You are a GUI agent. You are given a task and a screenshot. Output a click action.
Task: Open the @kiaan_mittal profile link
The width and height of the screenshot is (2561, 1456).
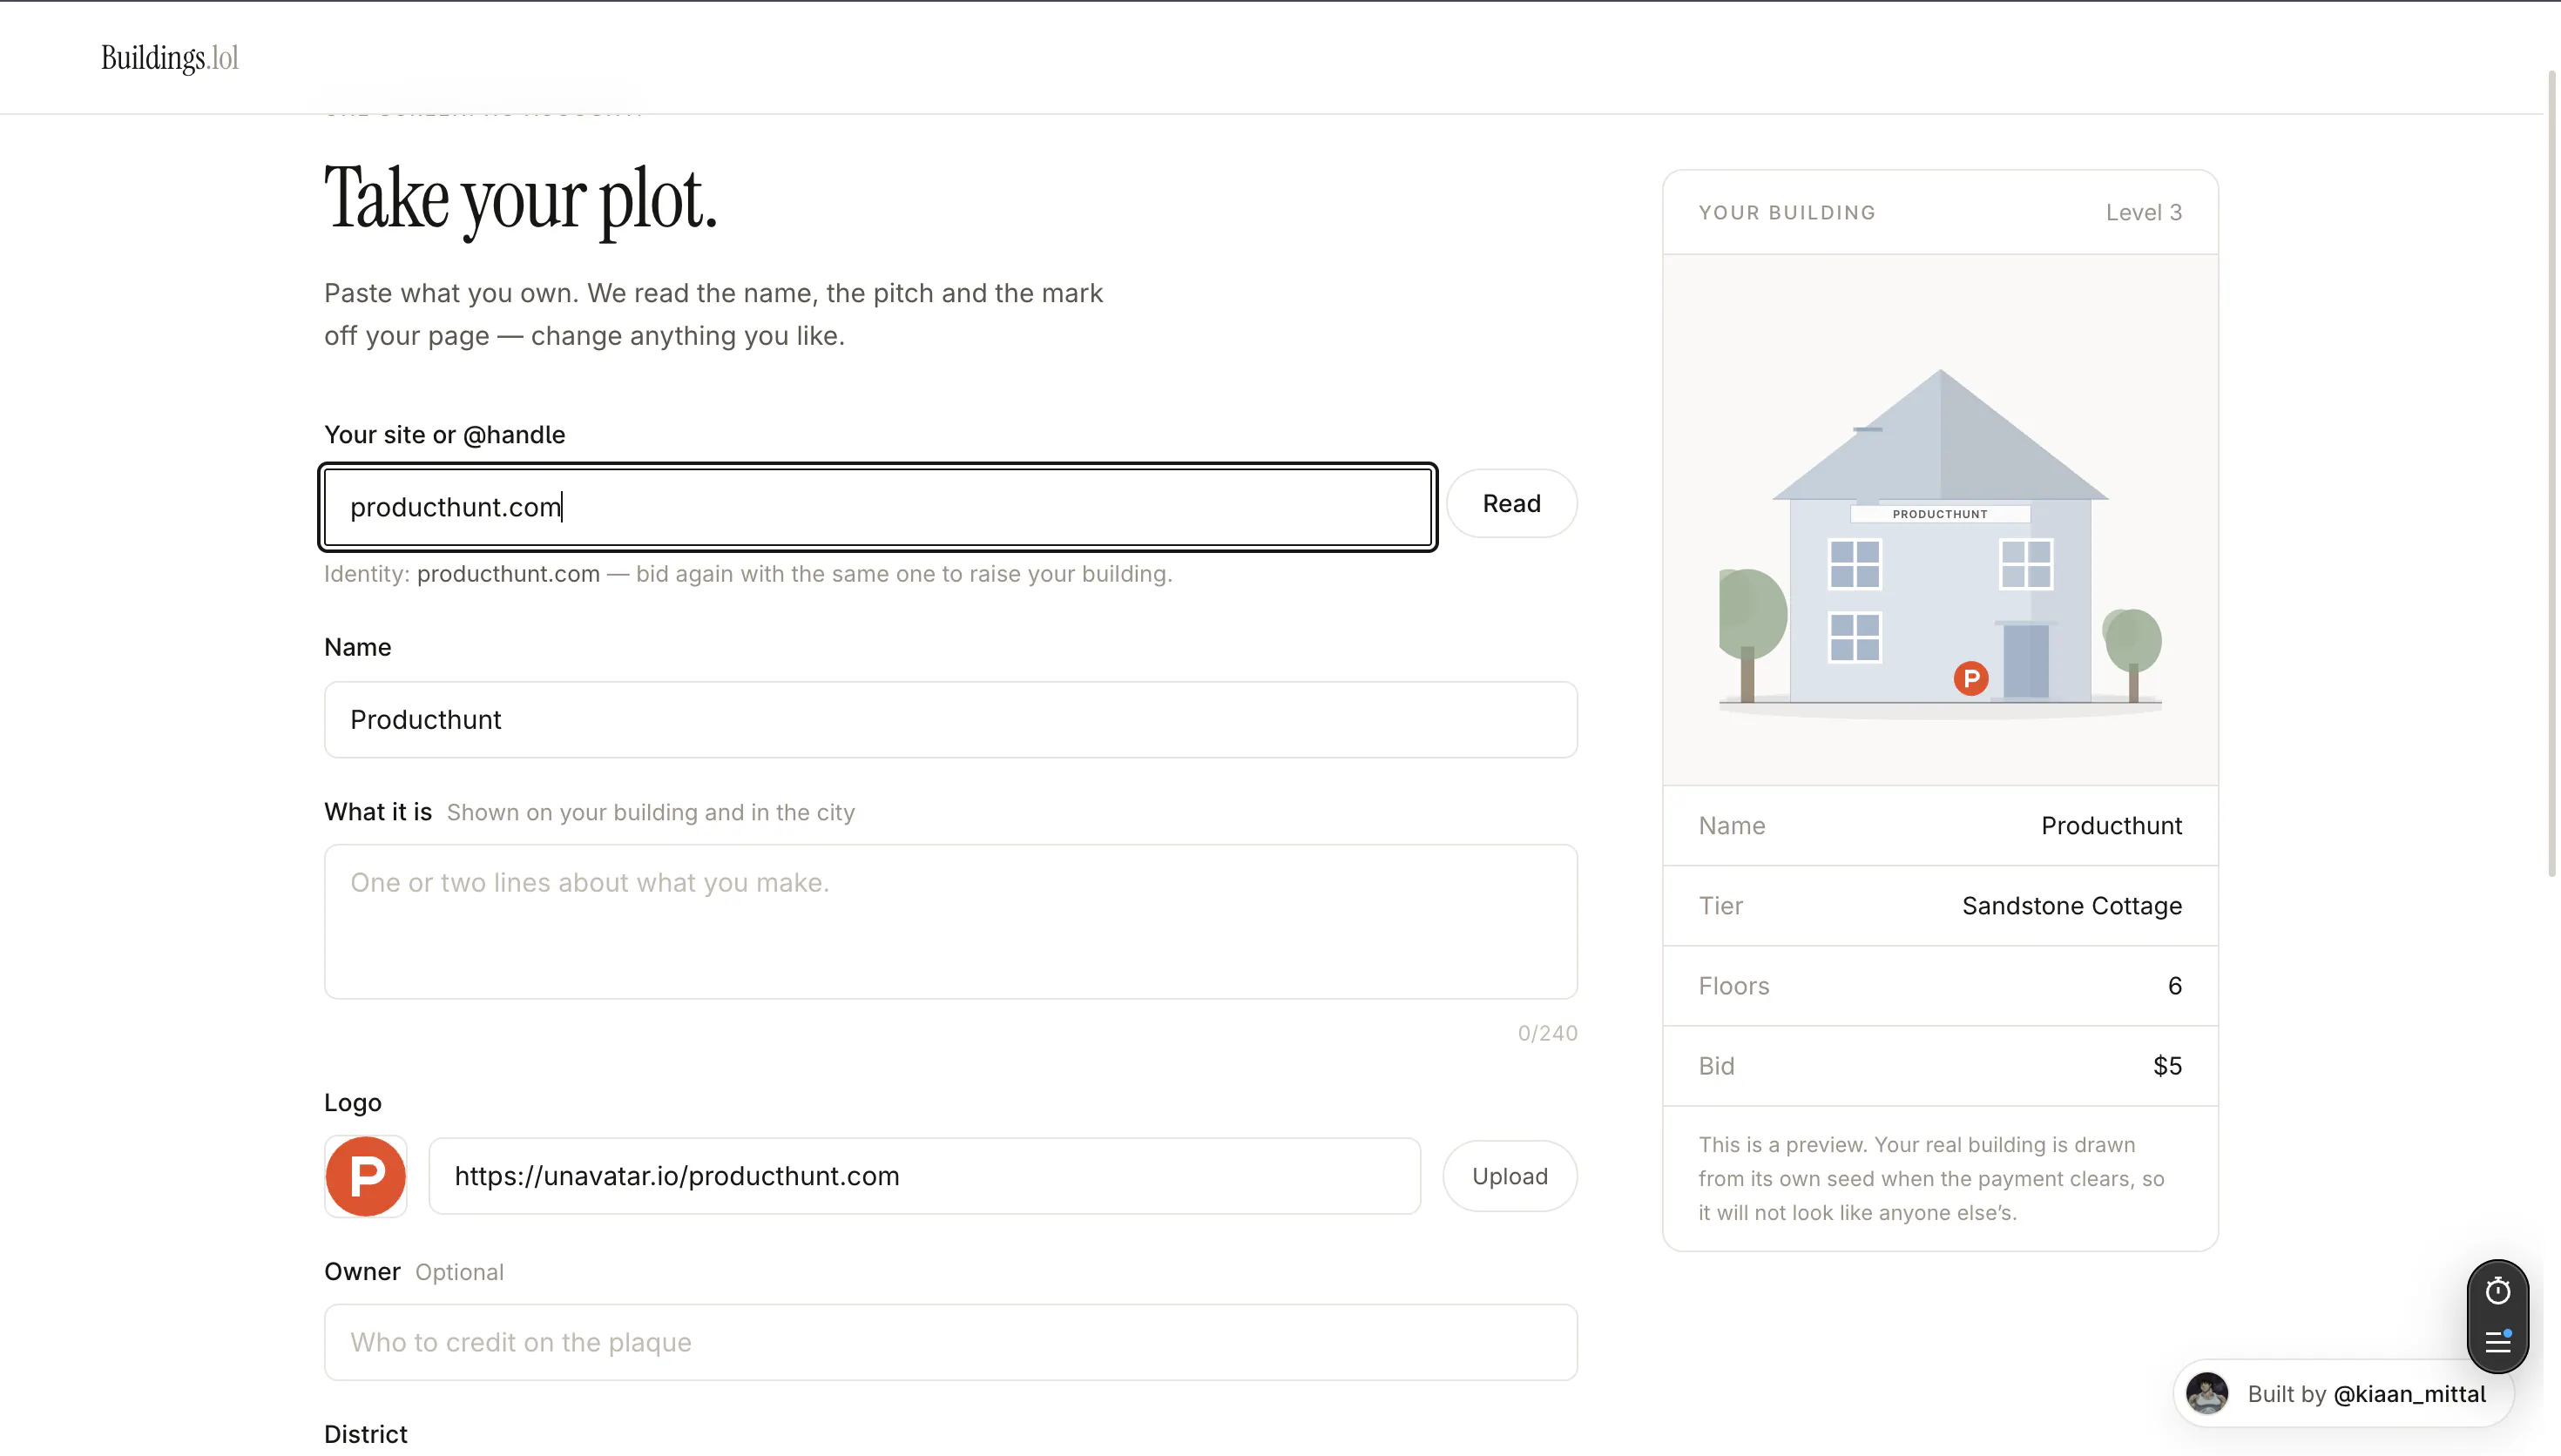pyautogui.click(x=2409, y=1394)
